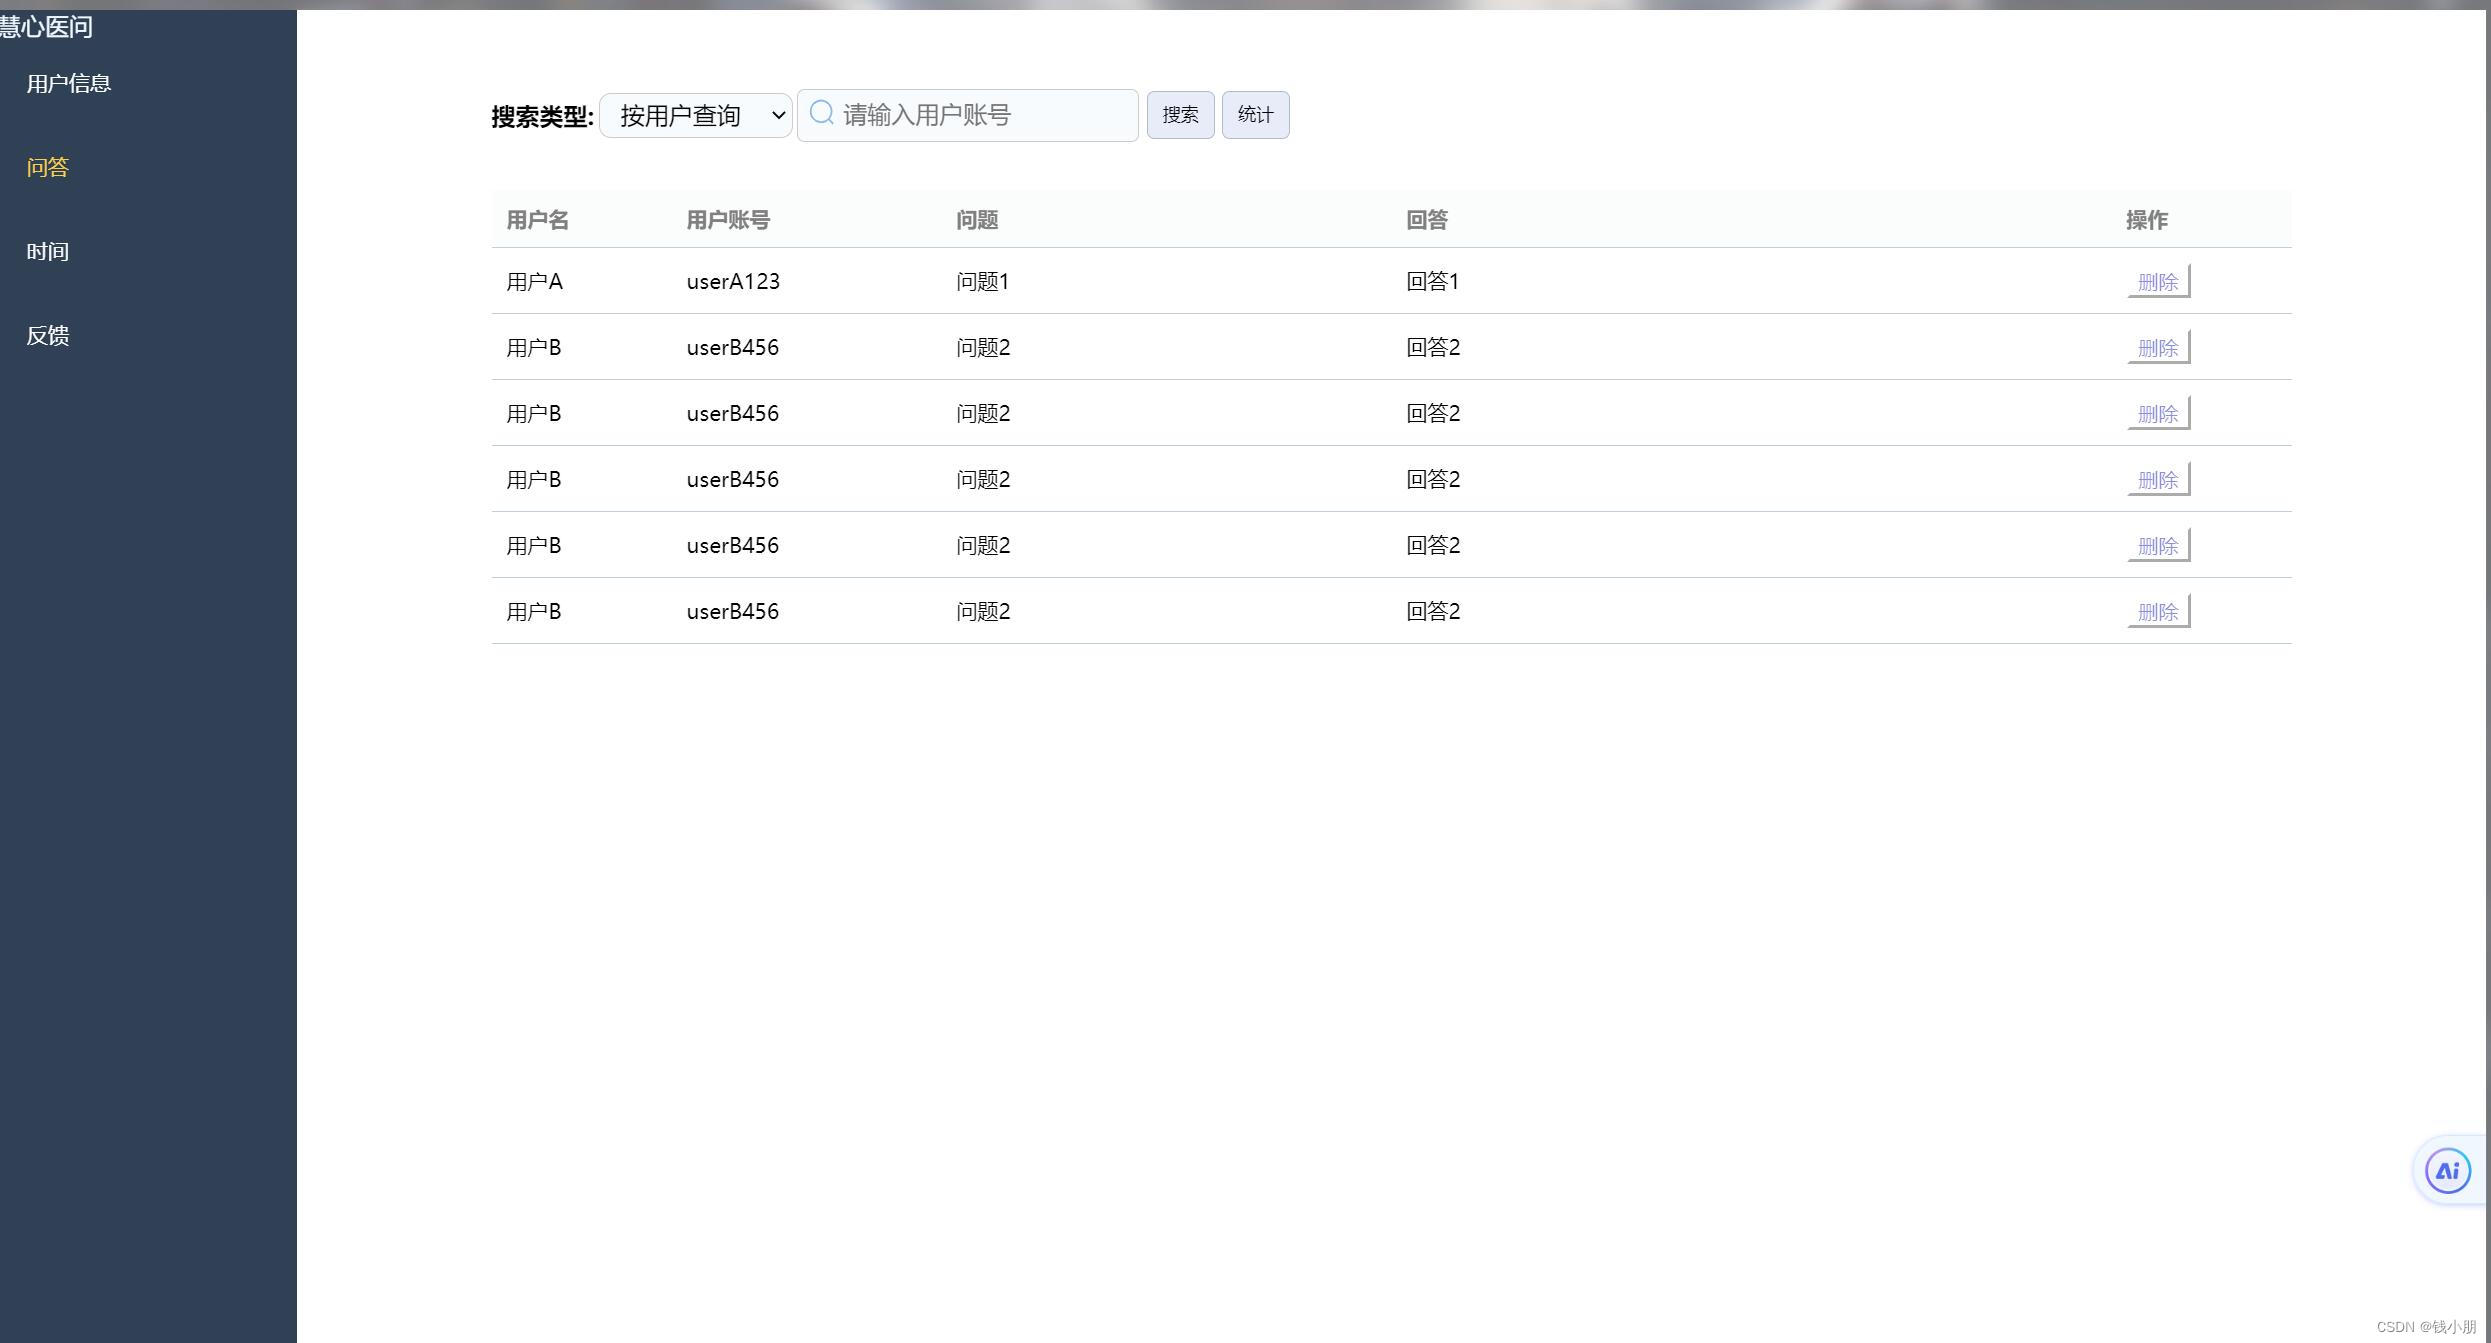Image resolution: width=2491 pixels, height=1343 pixels.
Task: Open 用户信息 in the sidebar
Action: point(69,84)
